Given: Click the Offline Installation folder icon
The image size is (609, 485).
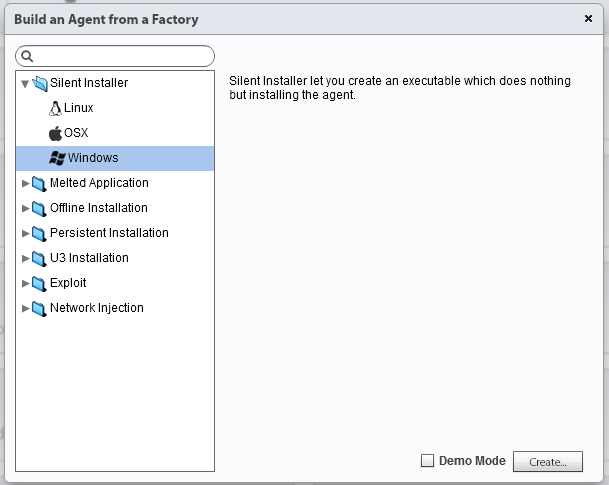Looking at the screenshot, I should click(39, 208).
